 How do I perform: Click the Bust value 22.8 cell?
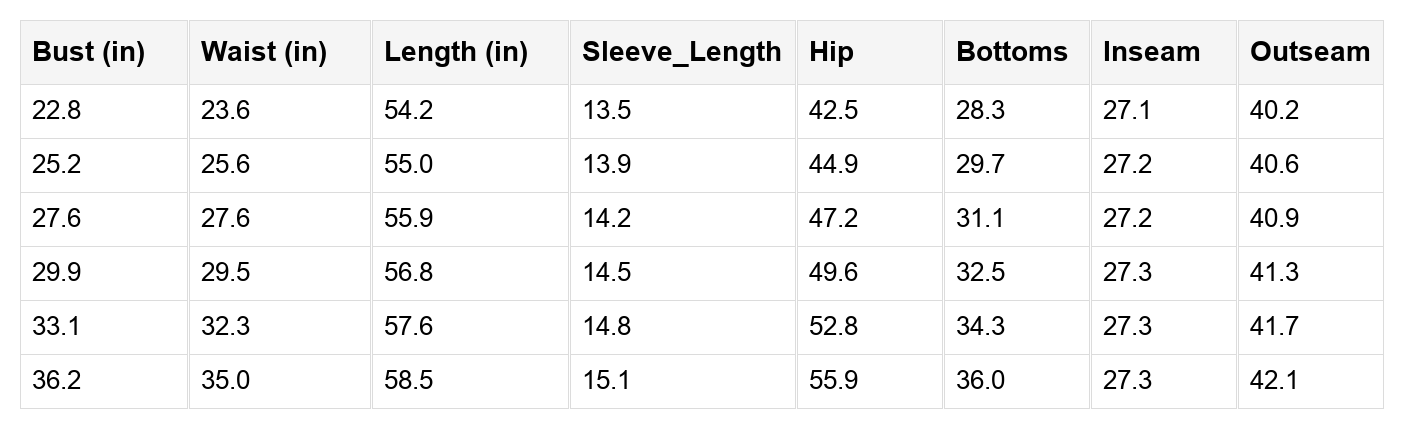[x=57, y=111]
